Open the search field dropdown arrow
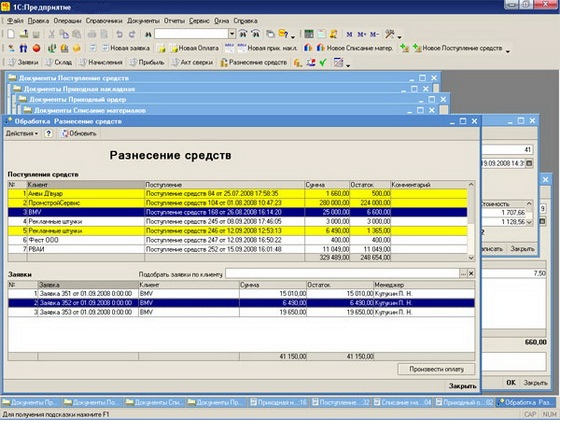 tap(232, 34)
